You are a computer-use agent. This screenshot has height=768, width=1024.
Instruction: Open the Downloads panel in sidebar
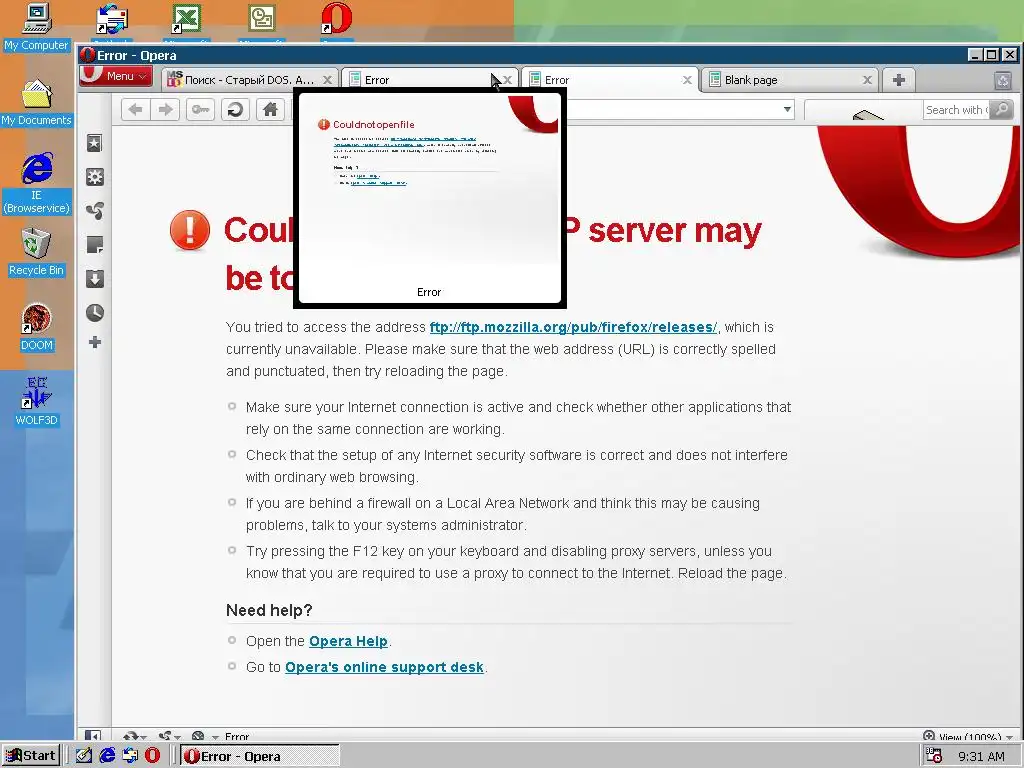click(95, 279)
